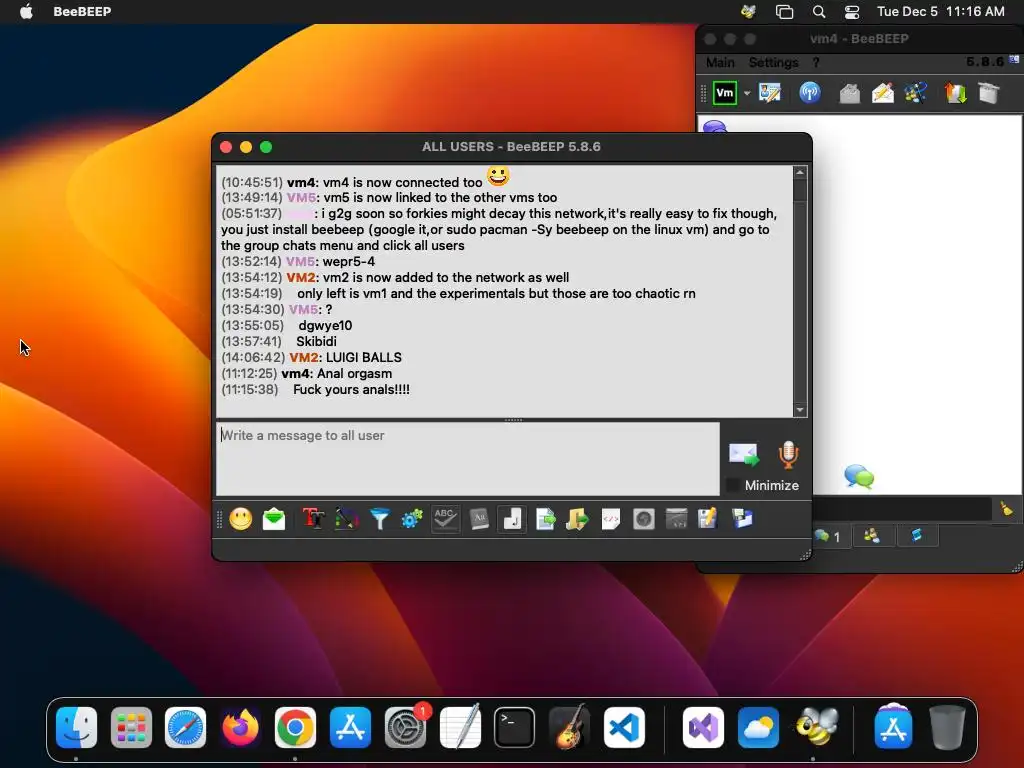Image resolution: width=1024 pixels, height=768 pixels.
Task: Open the blue funnel message filter
Action: point(379,519)
